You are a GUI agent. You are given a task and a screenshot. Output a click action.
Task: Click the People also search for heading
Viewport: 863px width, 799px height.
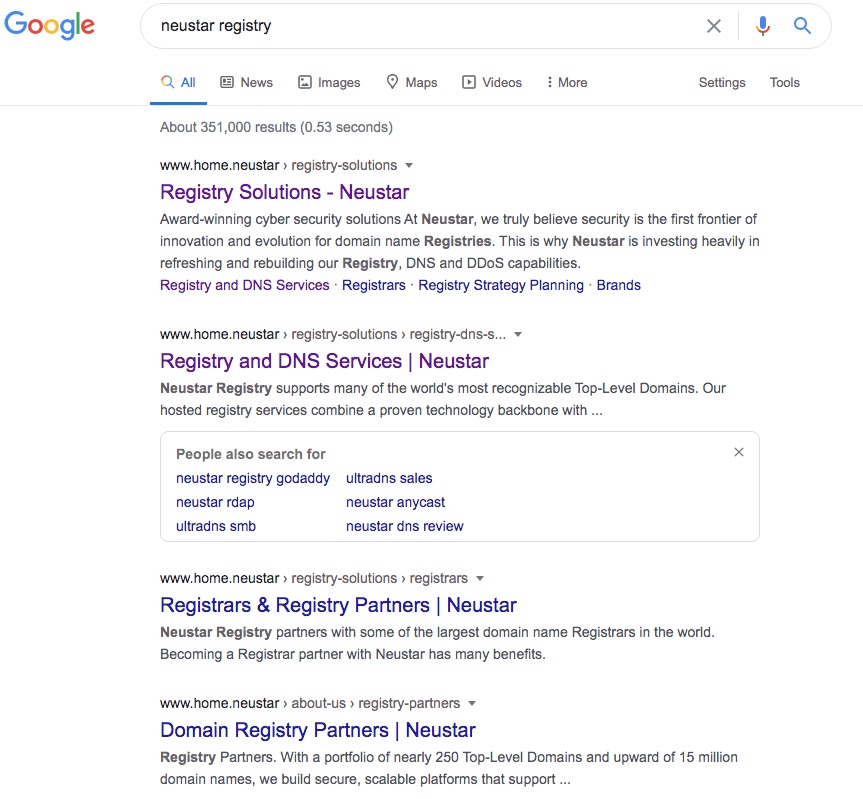coord(251,454)
